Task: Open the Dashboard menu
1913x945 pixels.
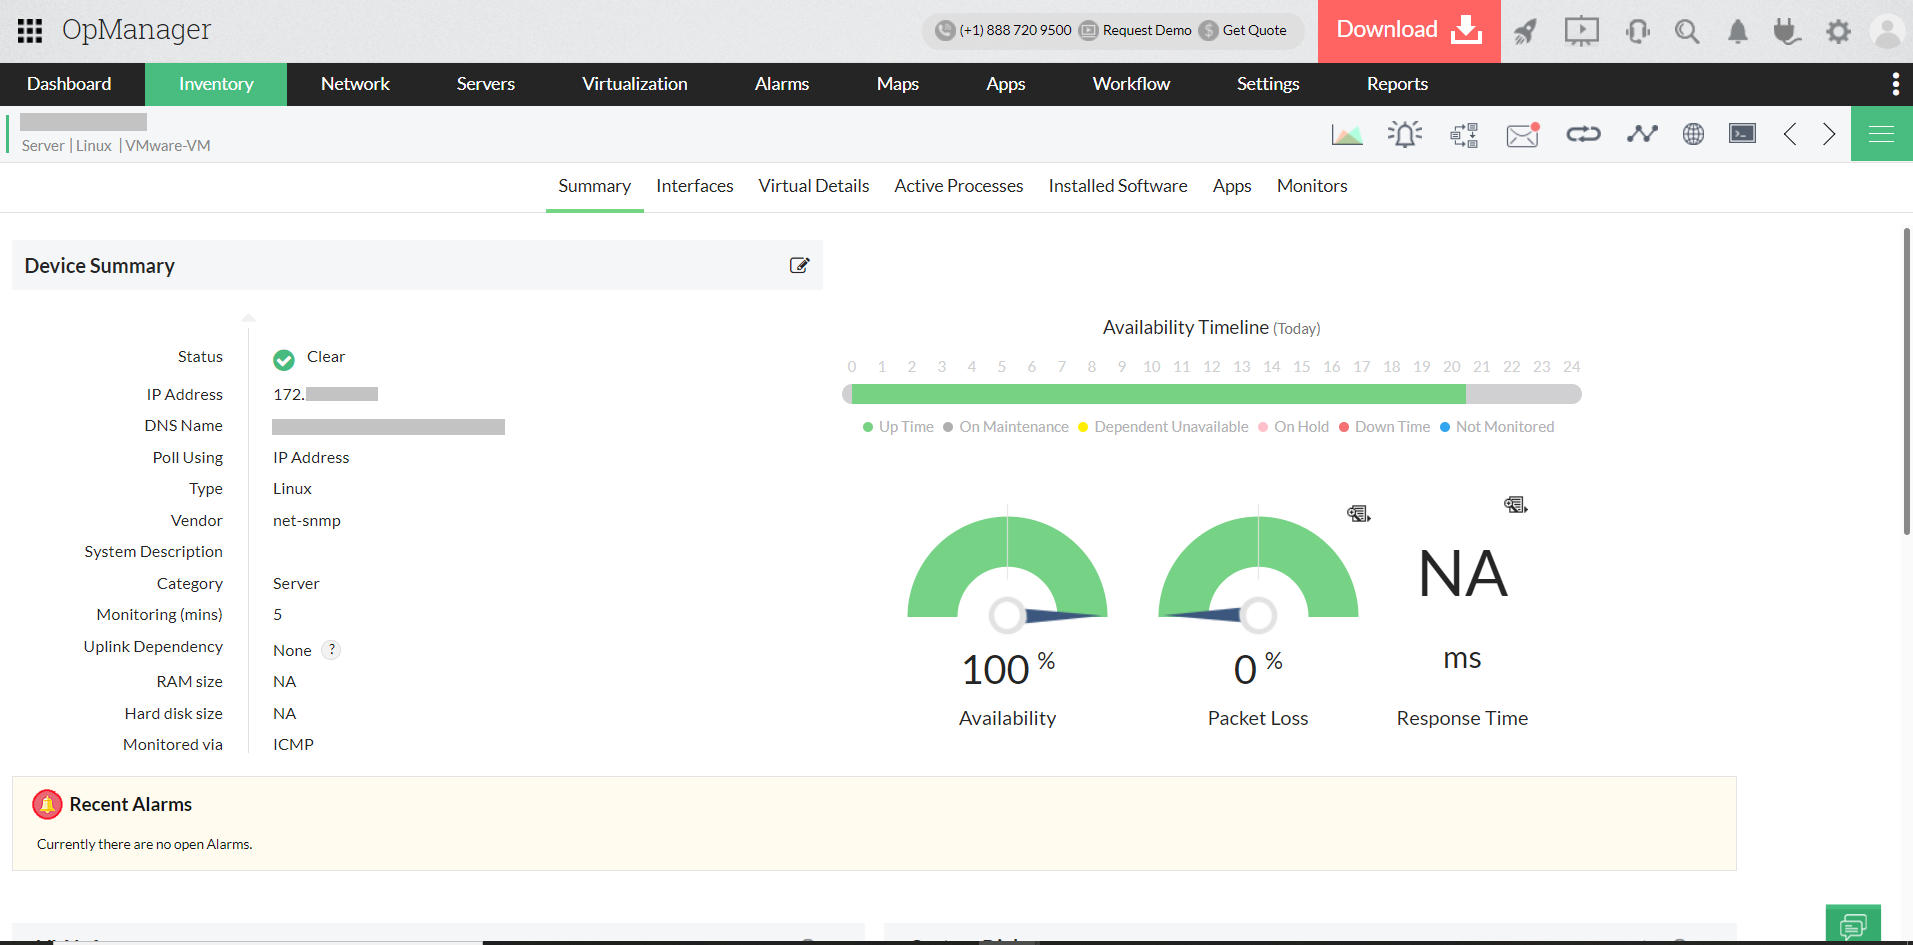Action: click(x=69, y=84)
